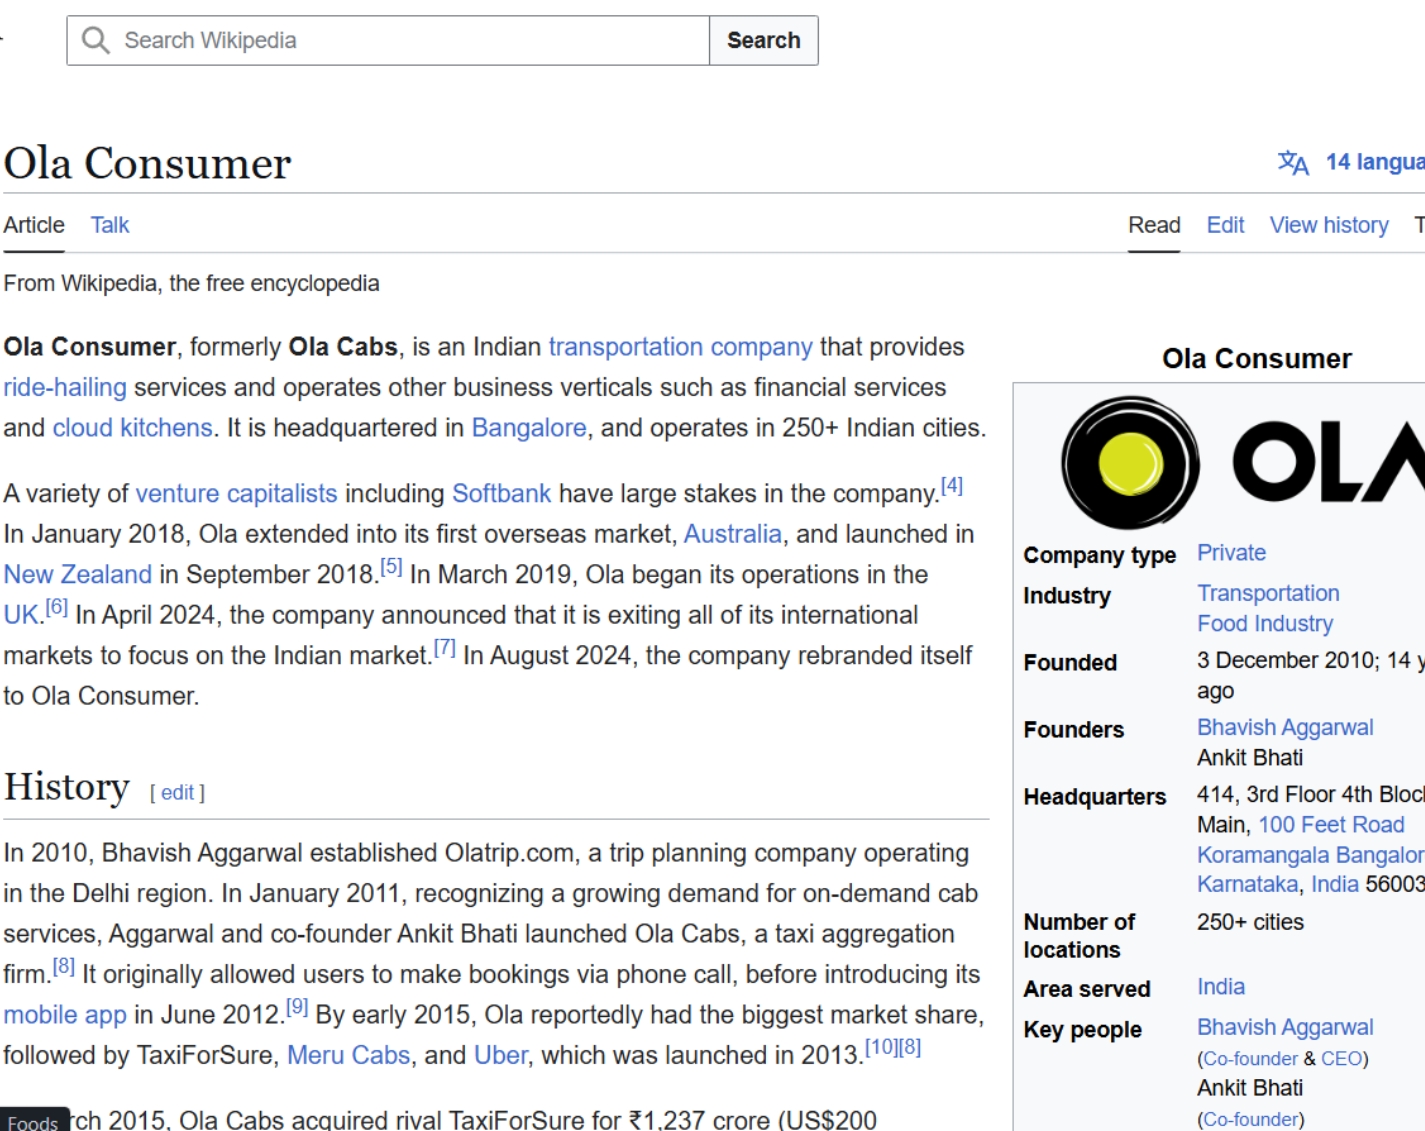Open India link in Headquarters row
Viewport: 1425px width, 1131px height.
point(1334,885)
